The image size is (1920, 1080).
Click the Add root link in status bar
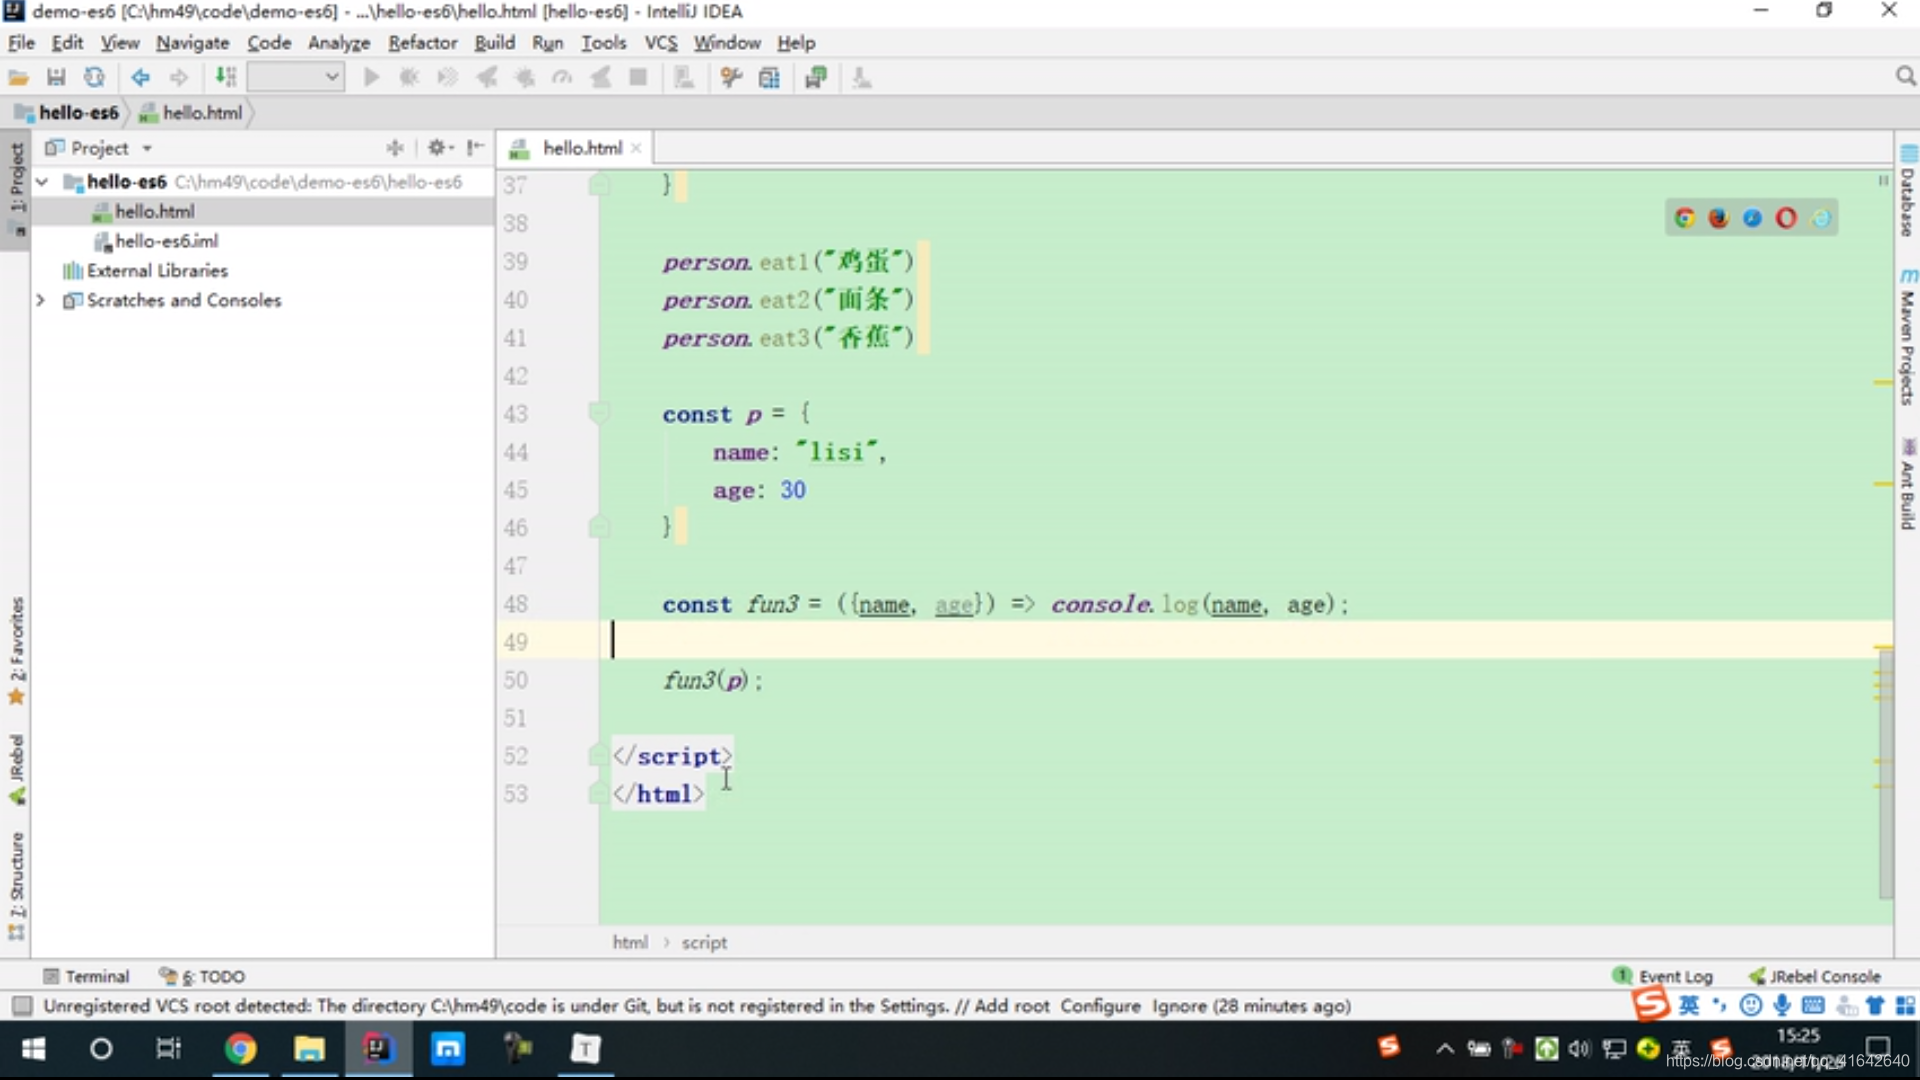(x=1012, y=1006)
